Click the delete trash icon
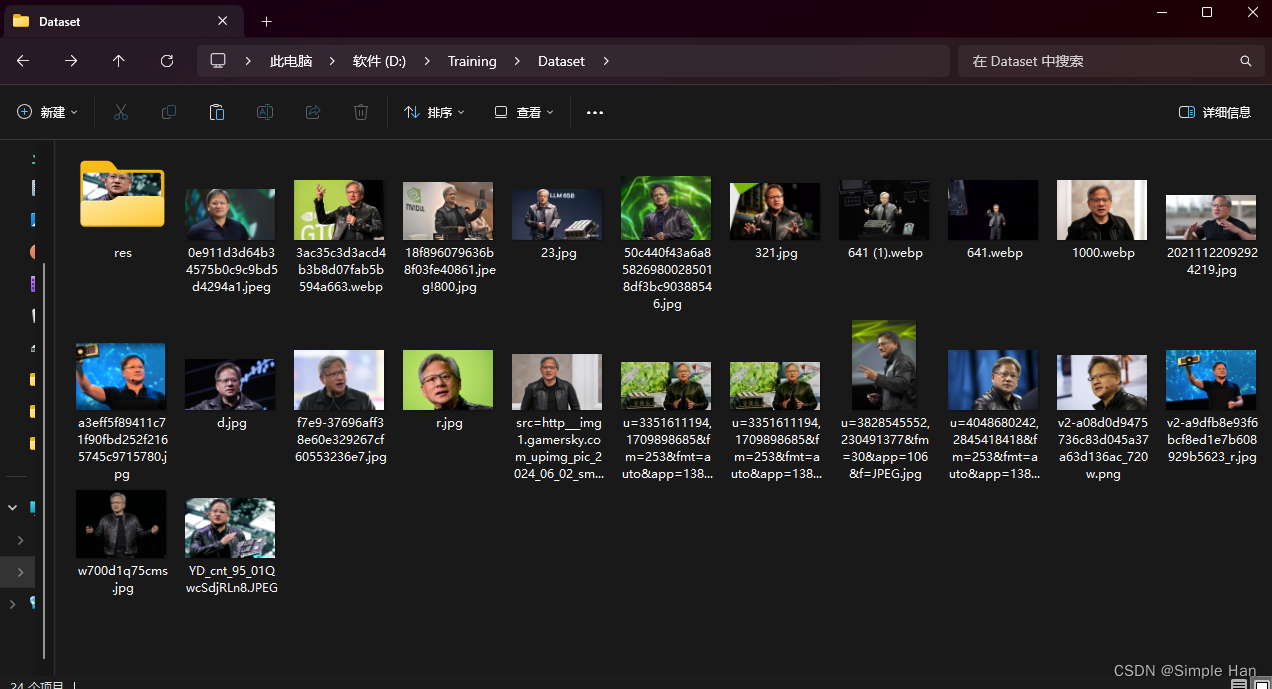 click(361, 112)
